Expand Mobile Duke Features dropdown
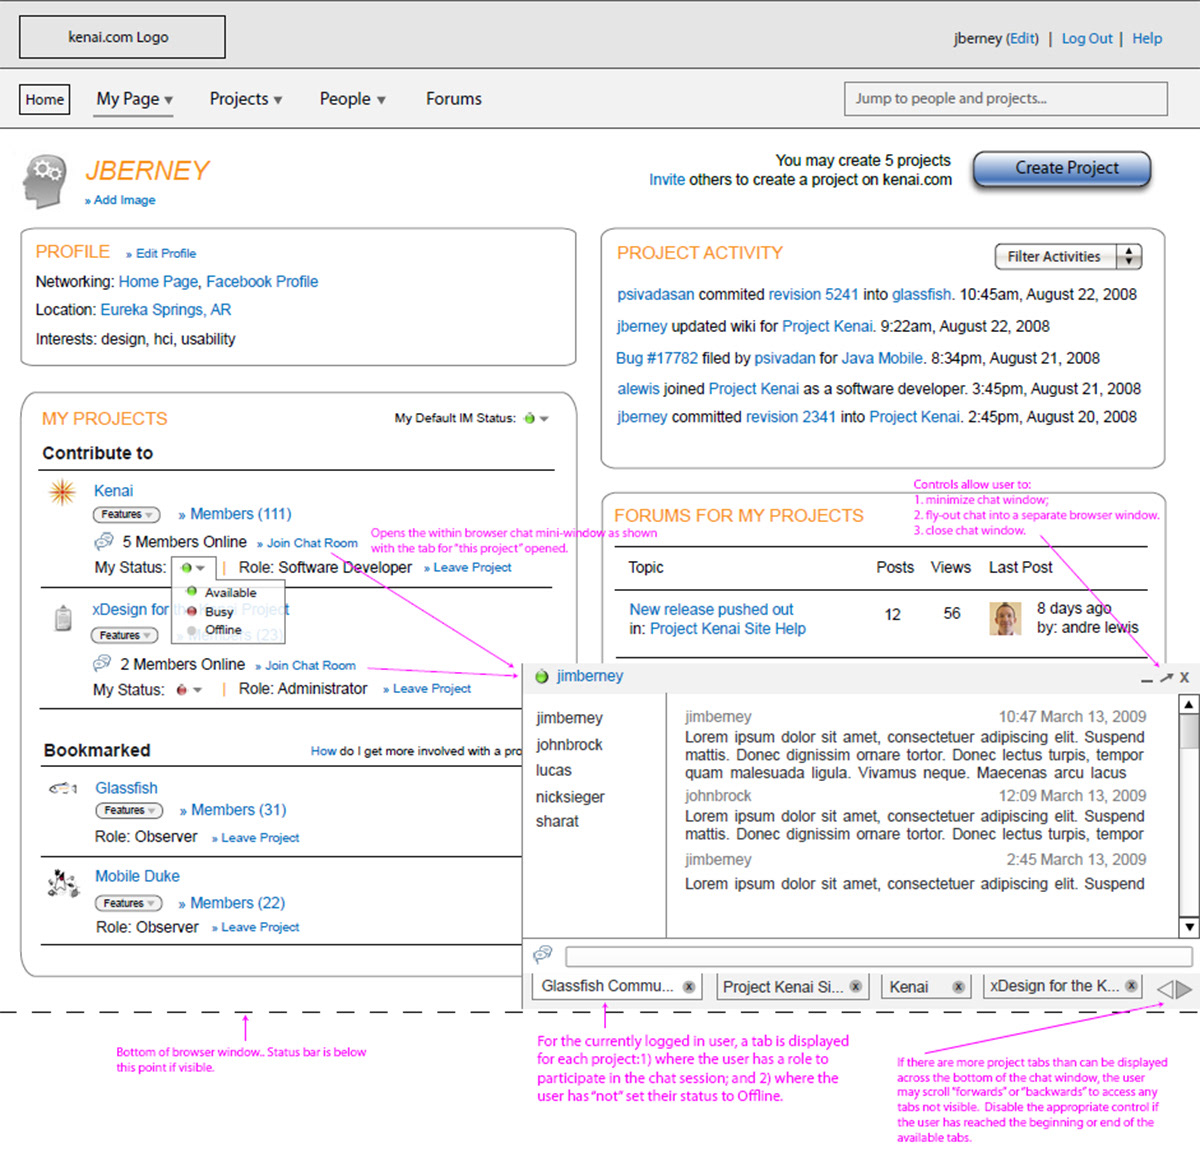 point(129,903)
